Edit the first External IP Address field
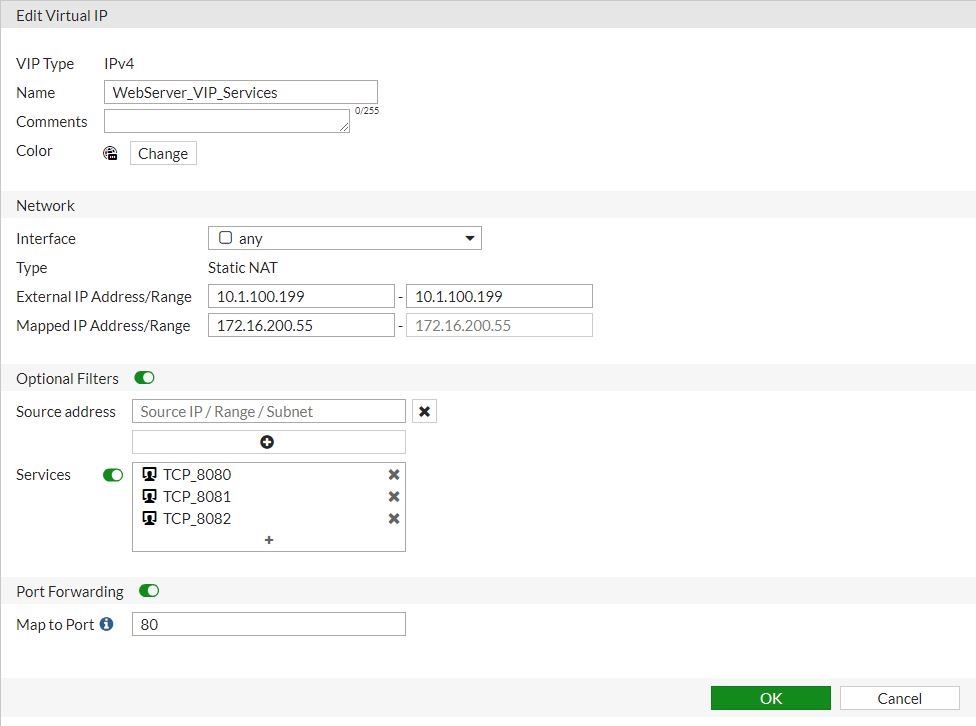 pyautogui.click(x=300, y=295)
